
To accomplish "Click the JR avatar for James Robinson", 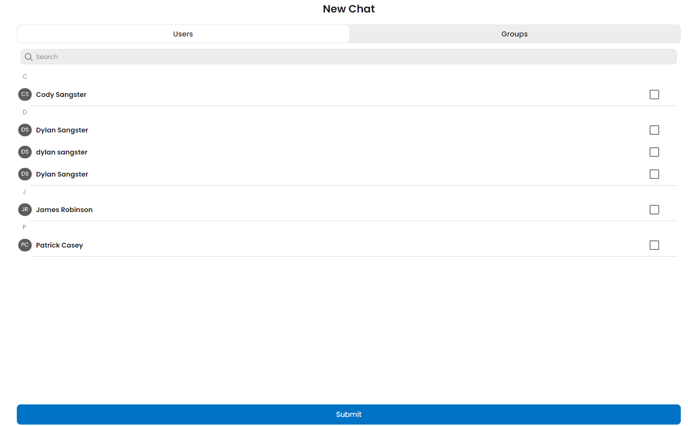I will 25,210.
